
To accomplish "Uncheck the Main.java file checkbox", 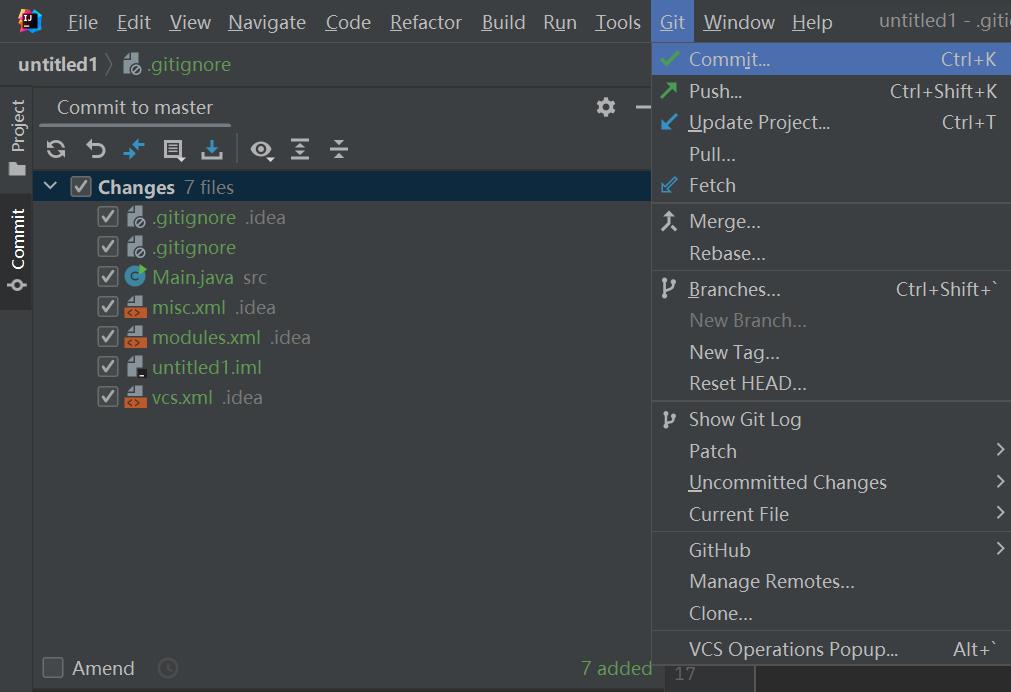I will tap(108, 277).
